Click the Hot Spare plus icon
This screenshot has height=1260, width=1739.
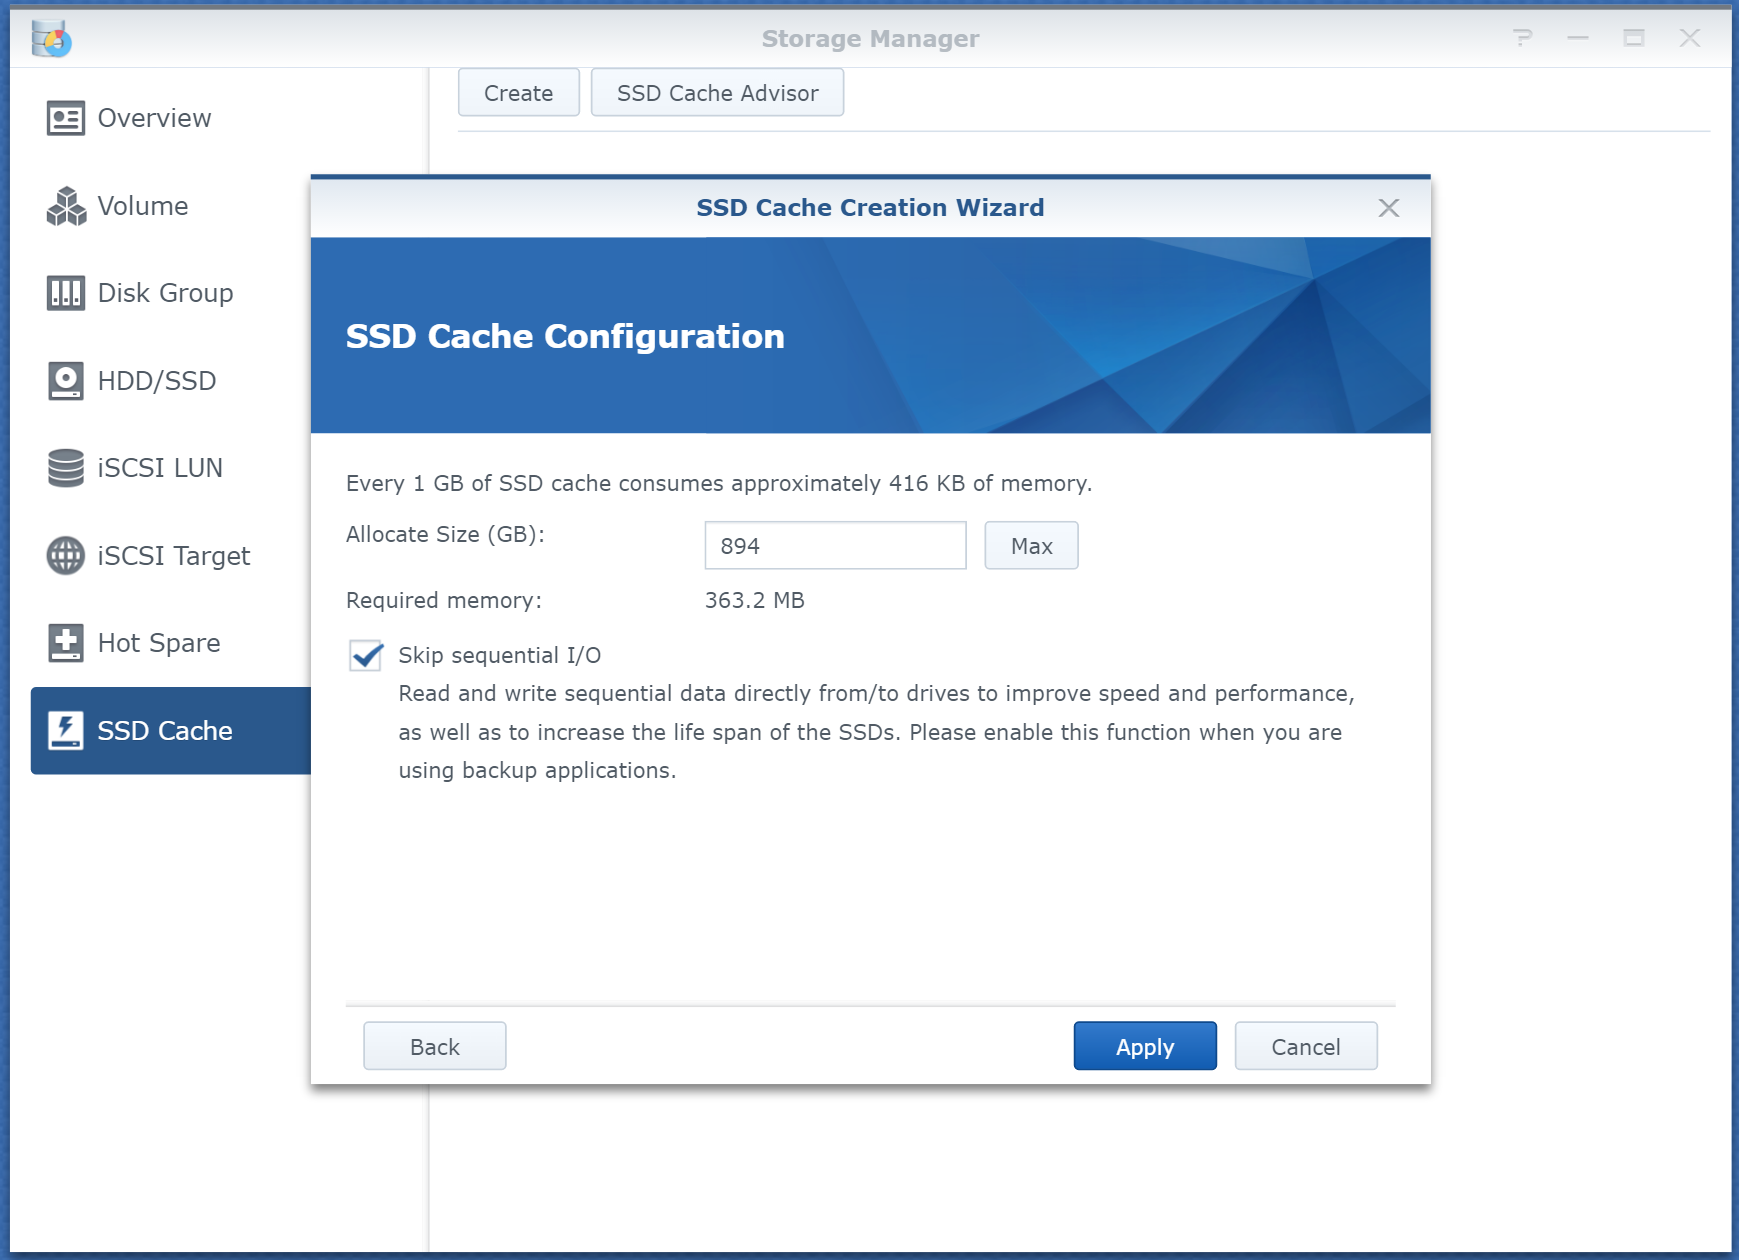[x=66, y=643]
